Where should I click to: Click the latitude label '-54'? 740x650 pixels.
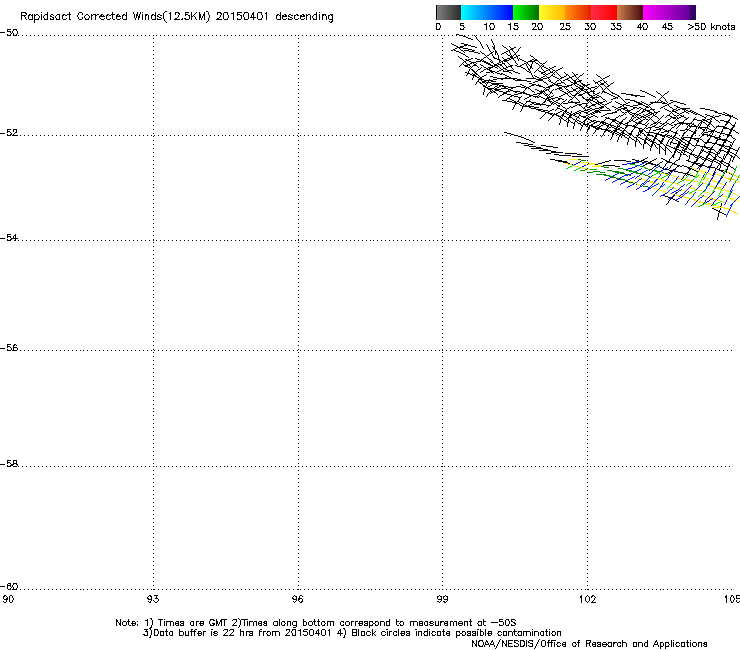(x=9, y=237)
